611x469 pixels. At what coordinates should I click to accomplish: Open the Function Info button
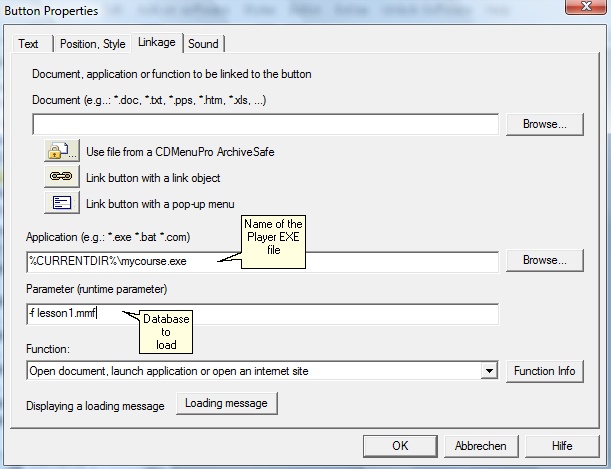[544, 371]
